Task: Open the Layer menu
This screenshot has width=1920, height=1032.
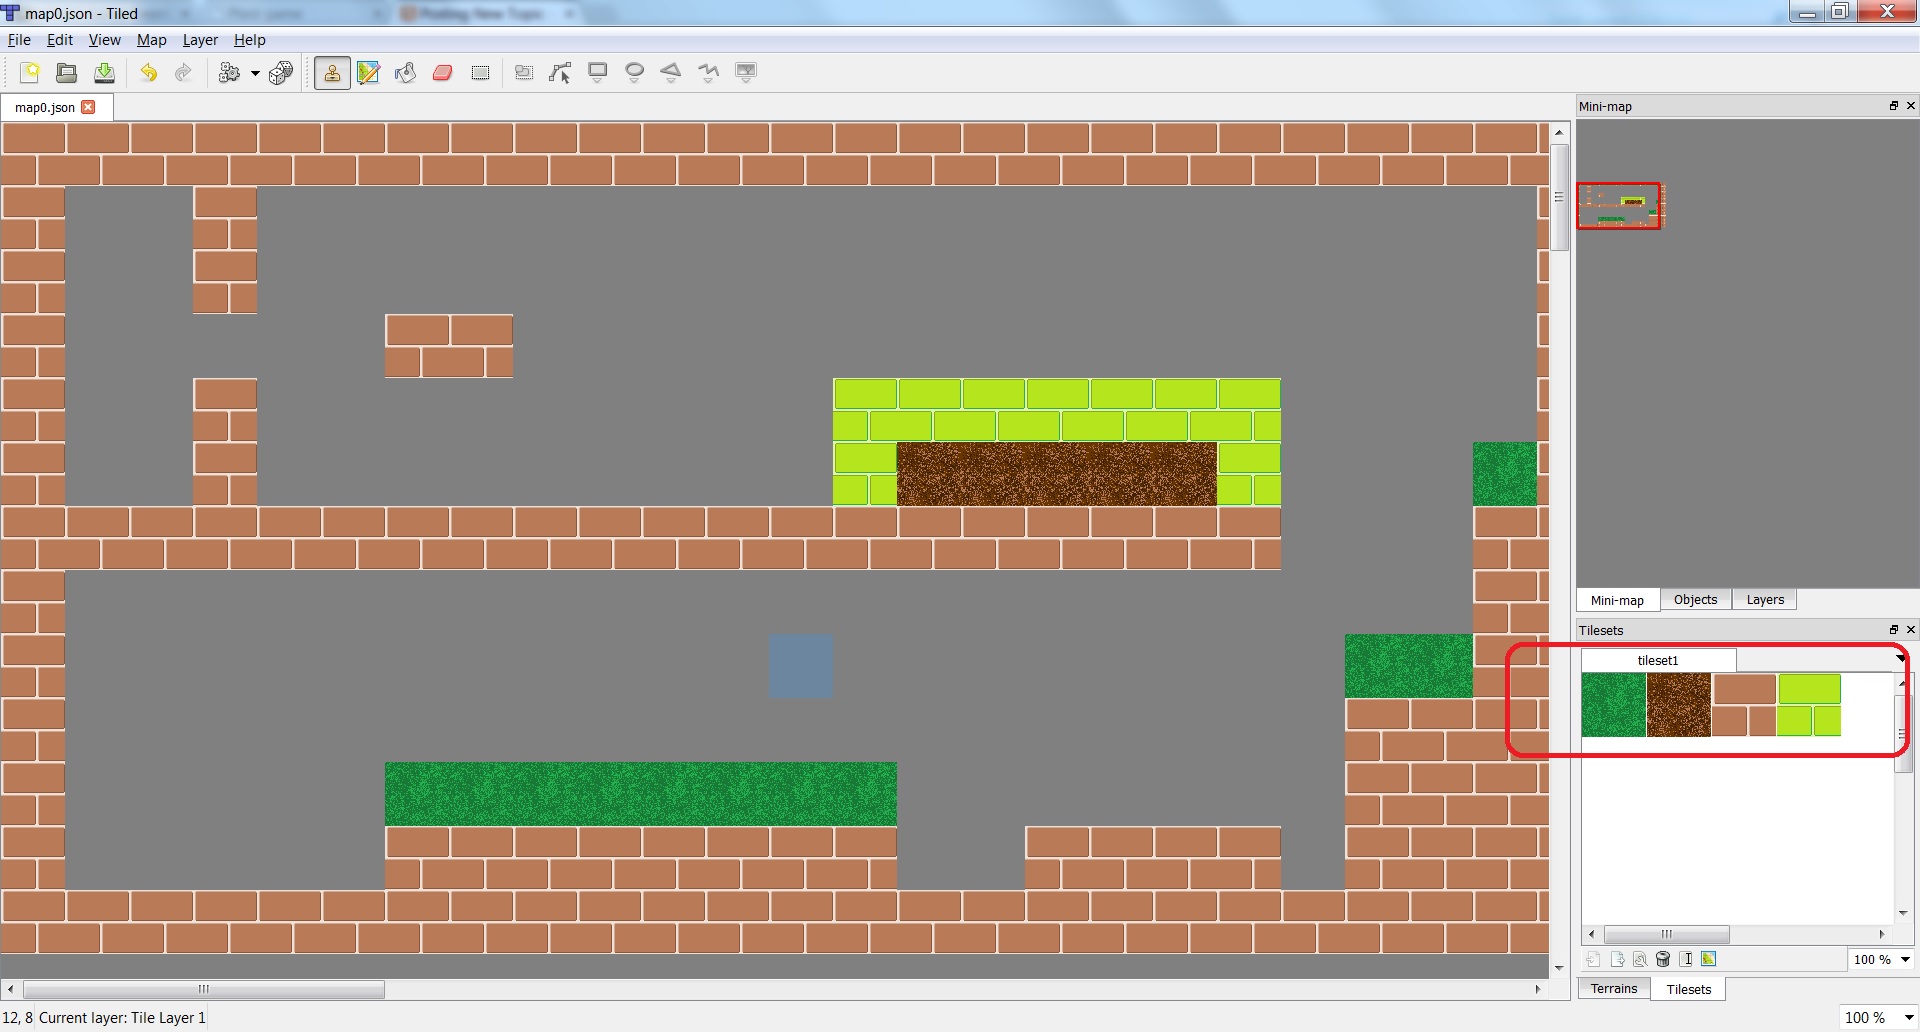Action: [200, 40]
